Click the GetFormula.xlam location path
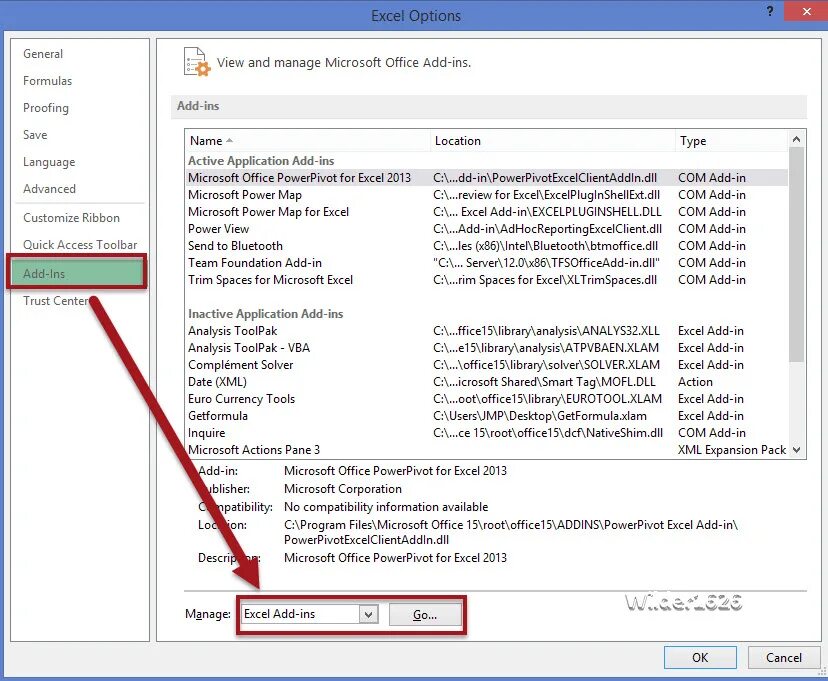The image size is (828, 681). [x=540, y=415]
